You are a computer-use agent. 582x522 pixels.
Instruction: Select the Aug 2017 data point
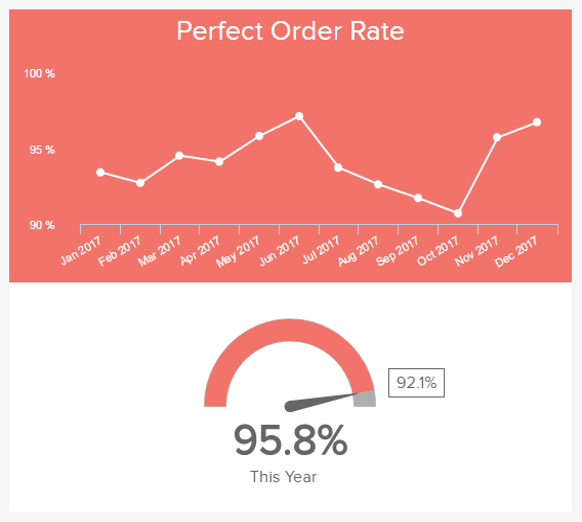(x=378, y=184)
